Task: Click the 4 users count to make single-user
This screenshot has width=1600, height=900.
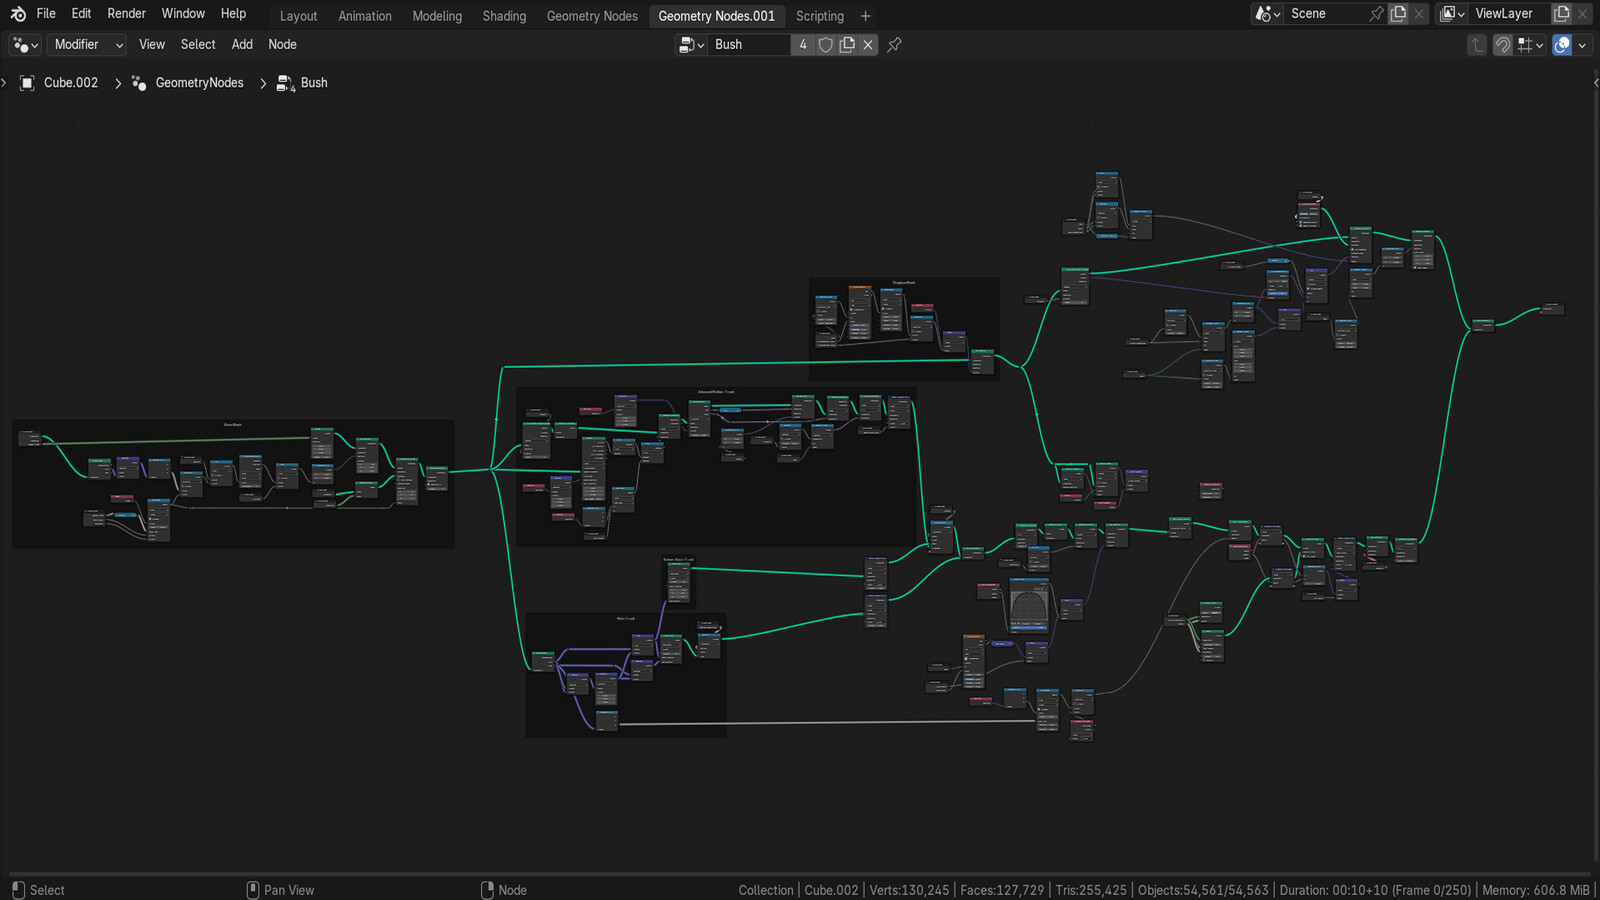Action: pyautogui.click(x=803, y=44)
